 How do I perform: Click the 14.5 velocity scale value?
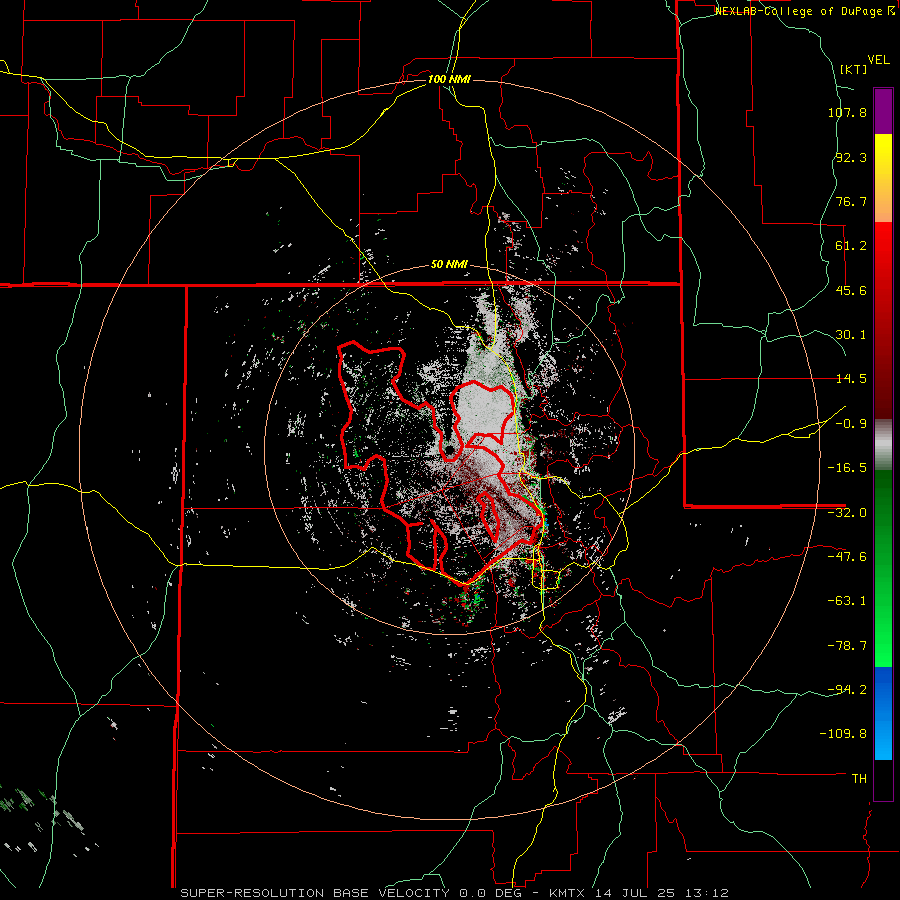[851, 379]
